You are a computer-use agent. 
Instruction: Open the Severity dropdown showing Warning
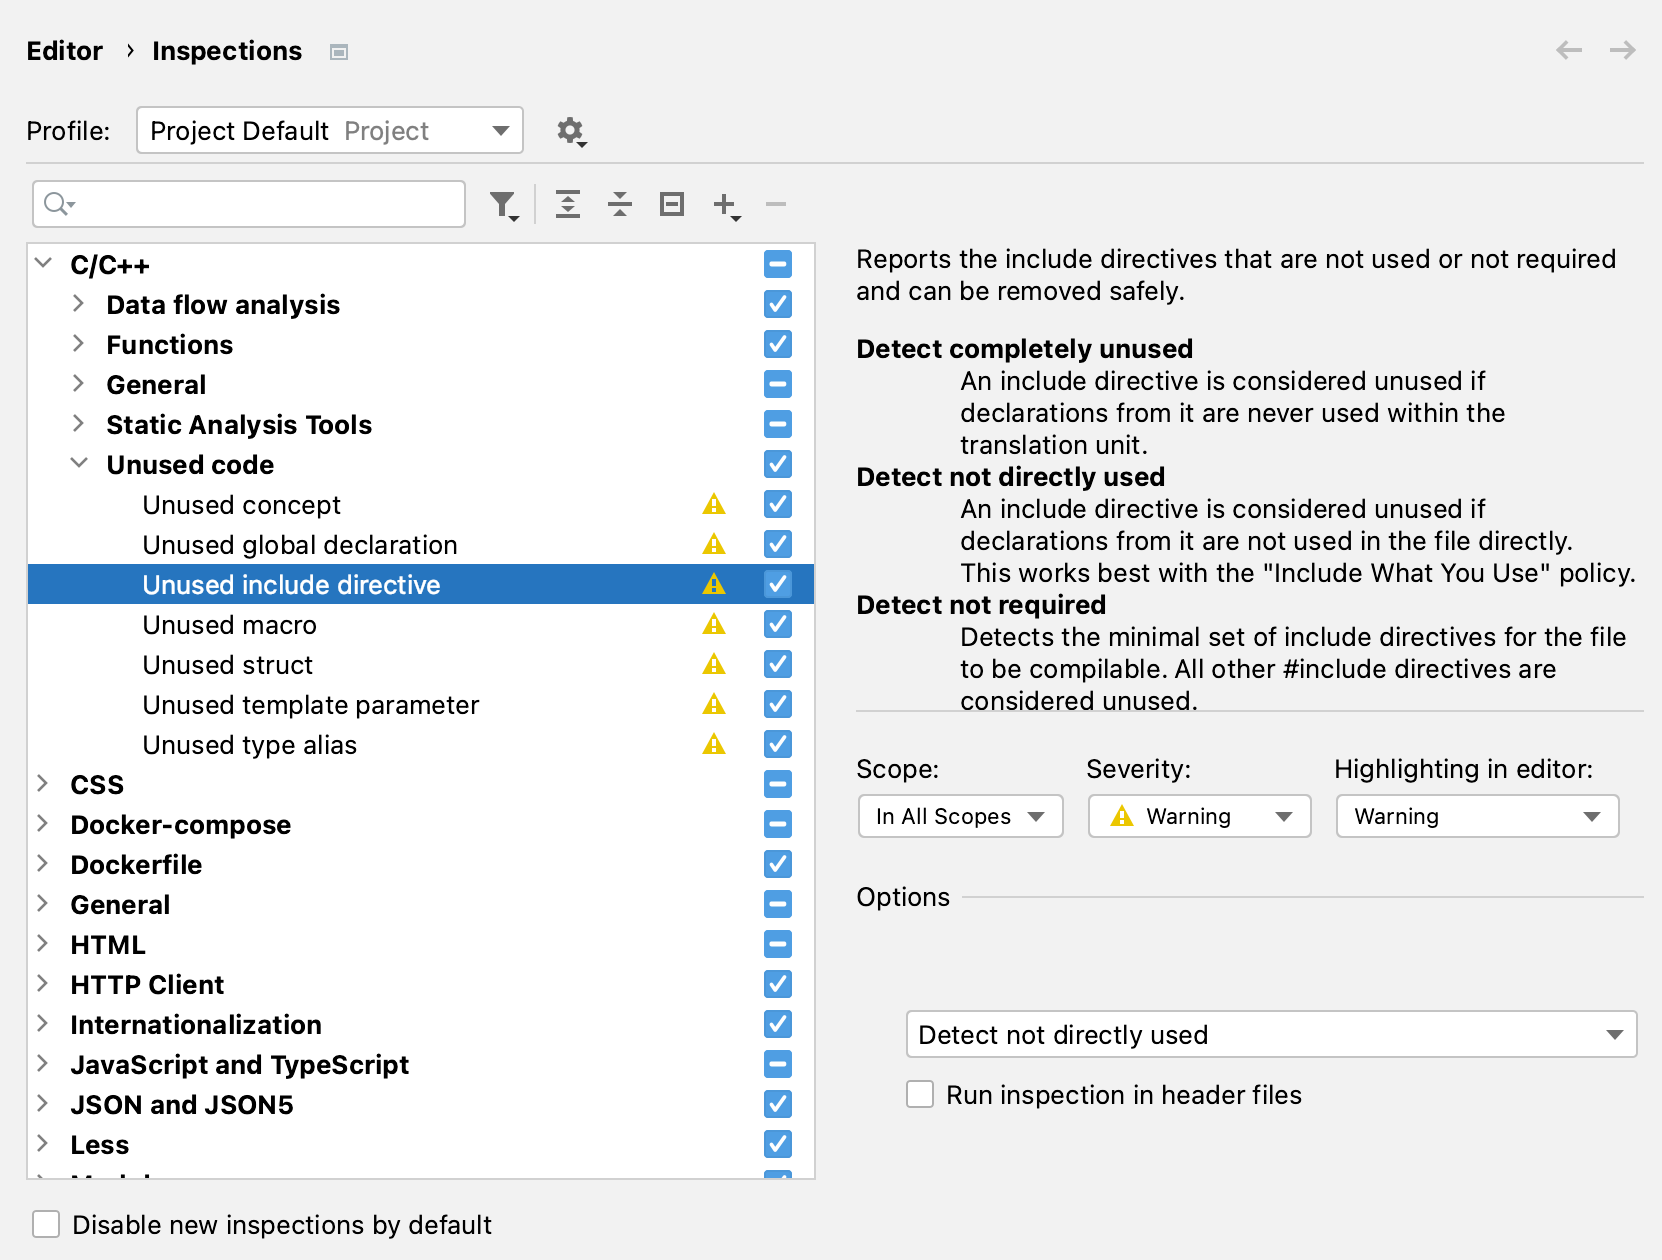click(x=1198, y=816)
